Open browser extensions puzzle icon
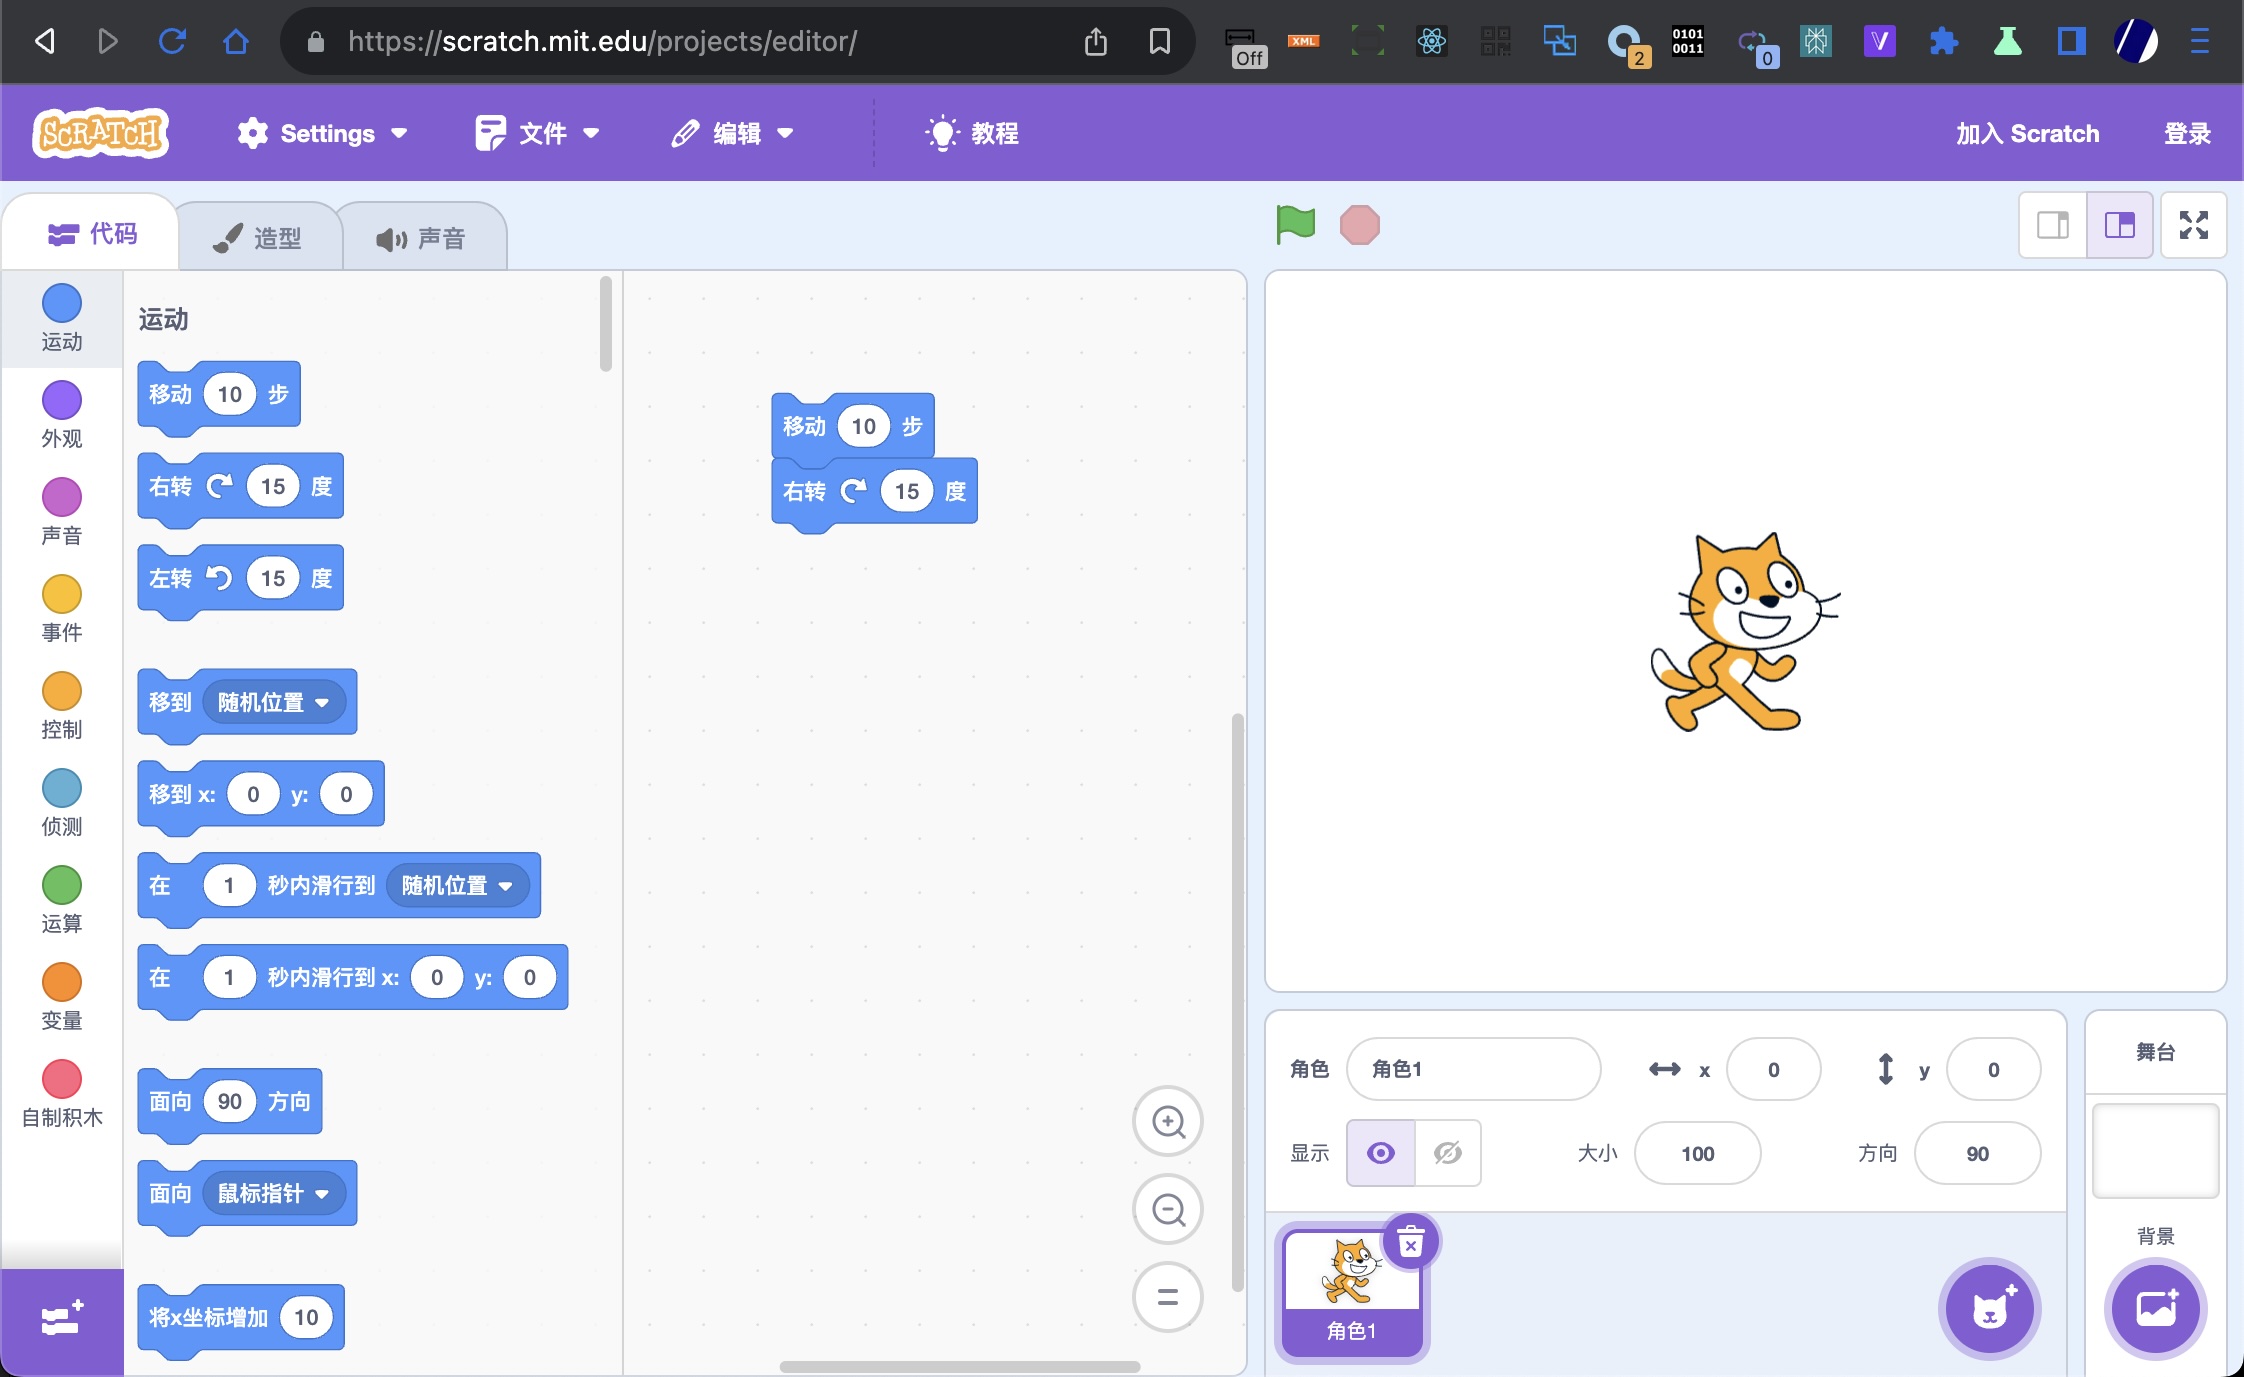This screenshot has height=1377, width=2244. tap(1943, 41)
